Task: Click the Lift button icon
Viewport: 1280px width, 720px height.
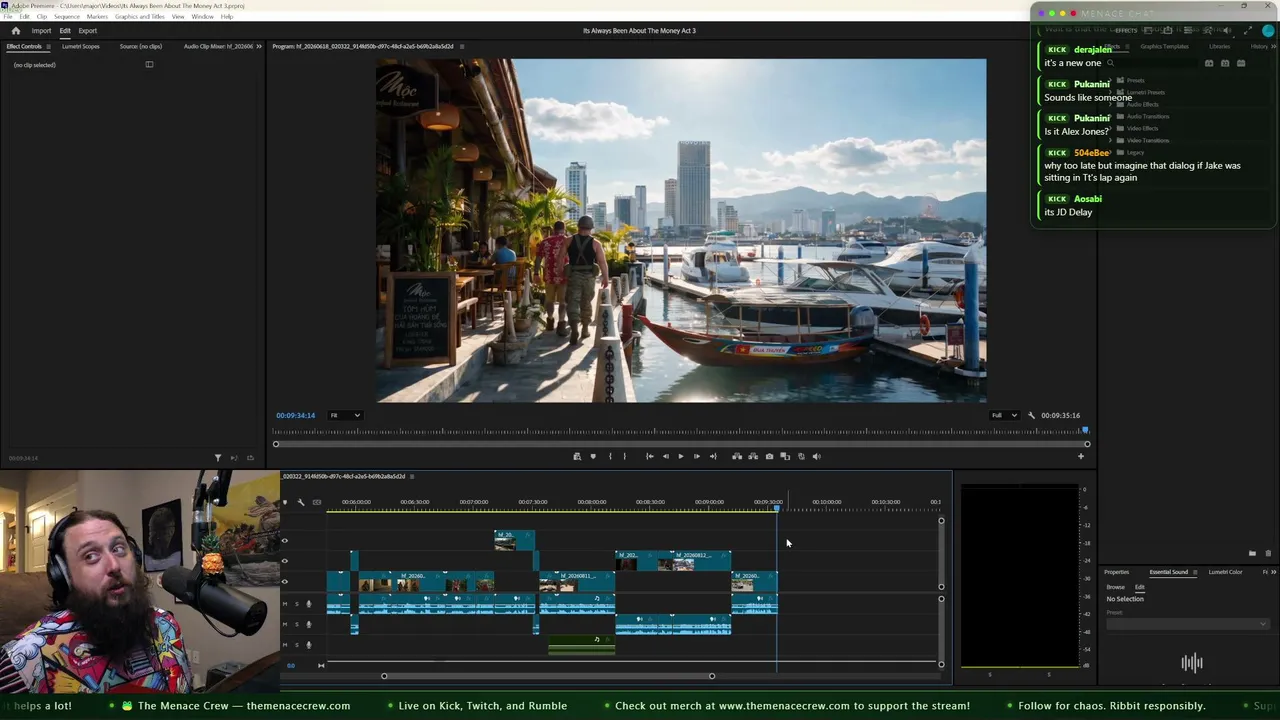Action: pos(737,457)
